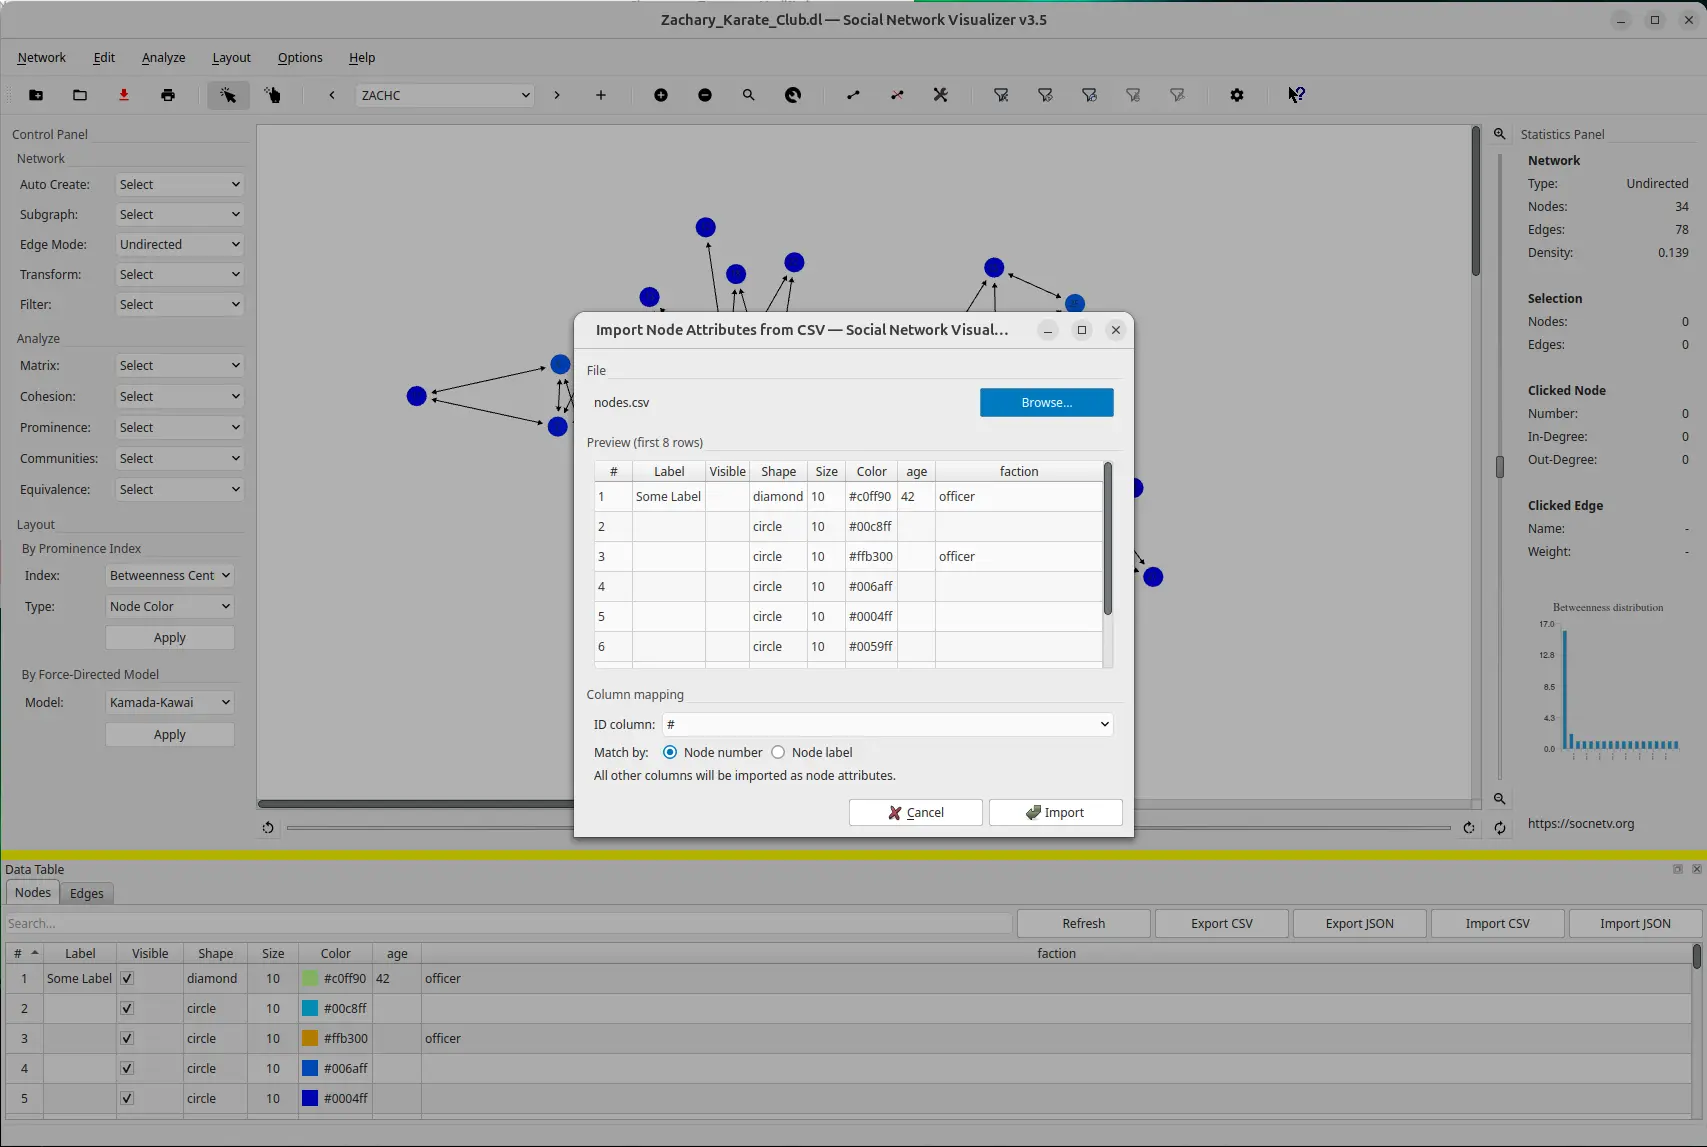Open the Index Betweenness Centrality dropdown
Screen dimensions: 1707x1147
pos(170,575)
